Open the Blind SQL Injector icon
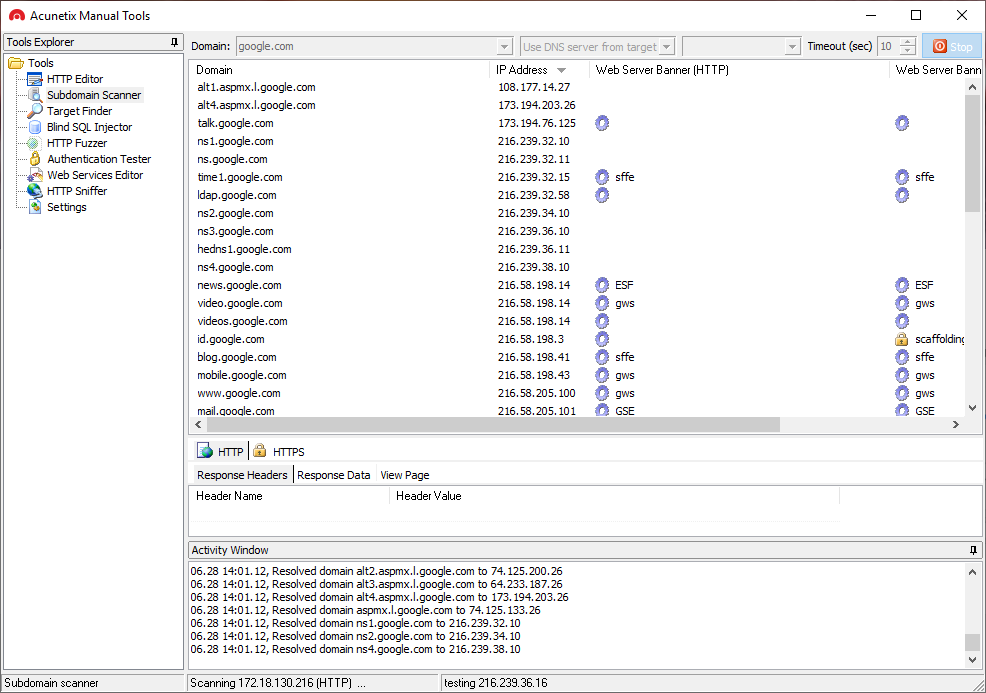The width and height of the screenshot is (986, 693). point(35,127)
